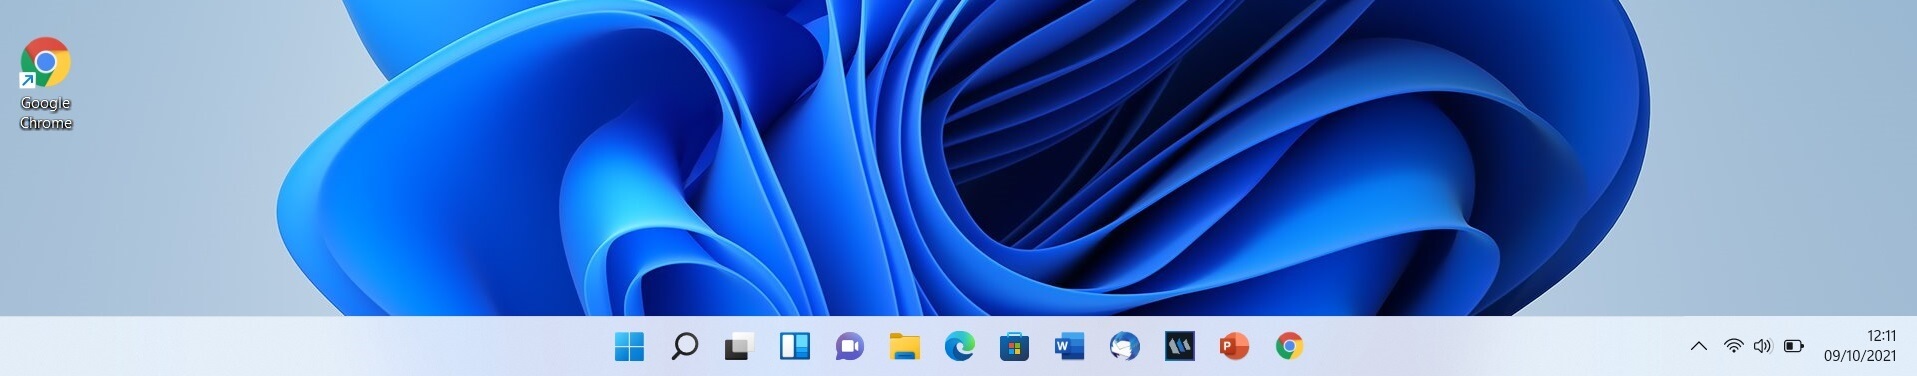Open Task View from taskbar
This screenshot has width=1917, height=376.
coord(739,346)
